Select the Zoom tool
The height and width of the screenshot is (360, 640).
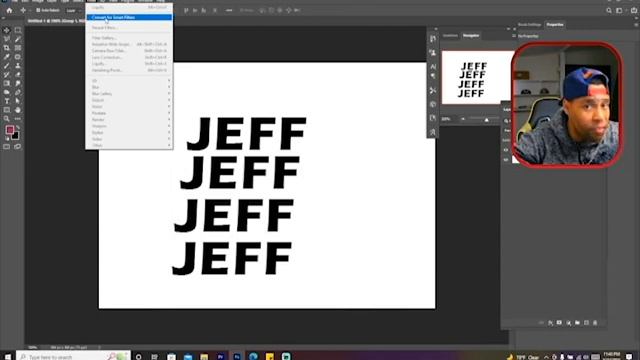pyautogui.click(x=7, y=119)
